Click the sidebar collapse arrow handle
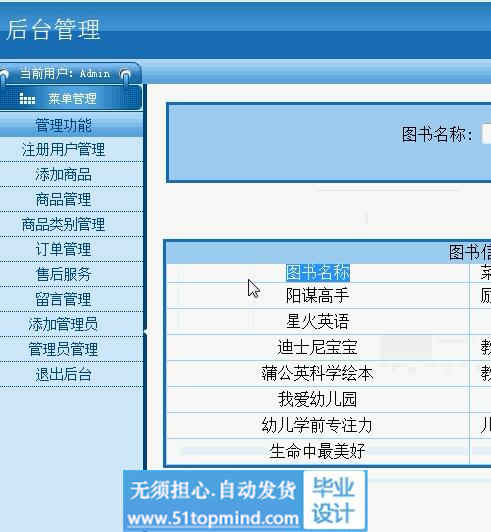The height and width of the screenshot is (532, 491). 145,331
